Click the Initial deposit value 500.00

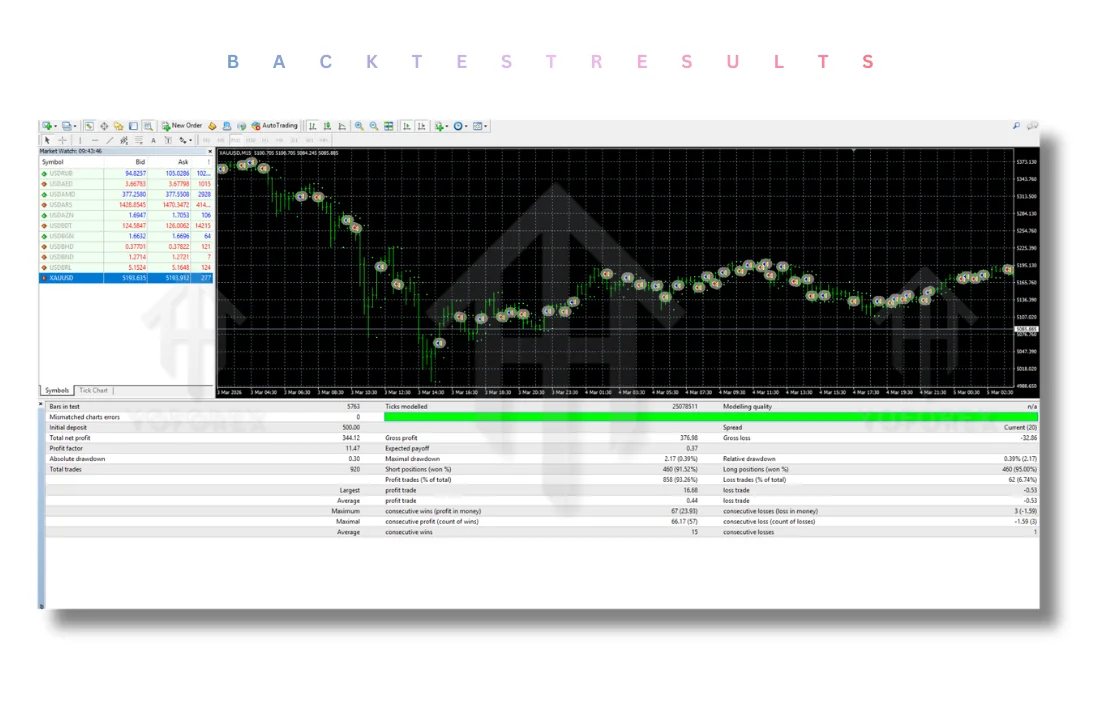[x=351, y=427]
